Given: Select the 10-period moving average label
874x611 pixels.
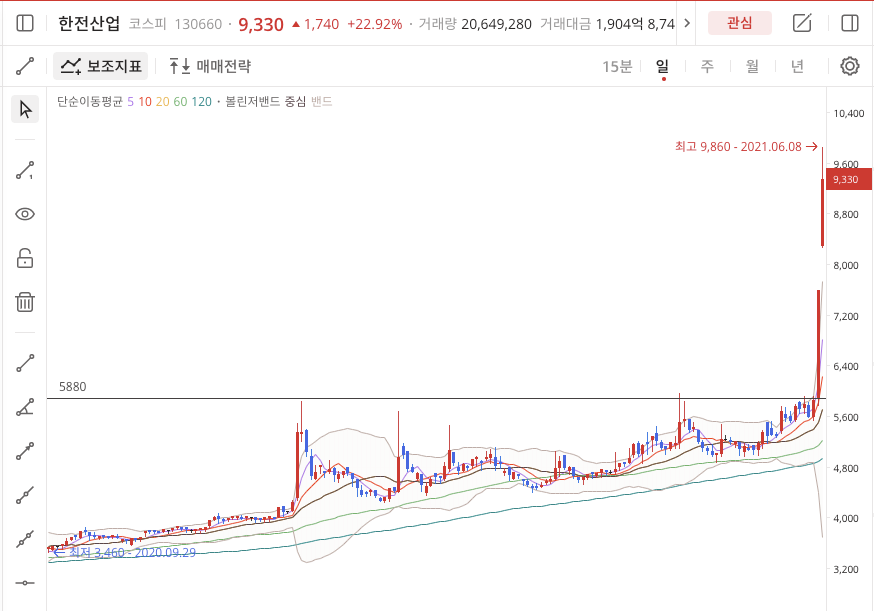Looking at the screenshot, I should point(145,101).
